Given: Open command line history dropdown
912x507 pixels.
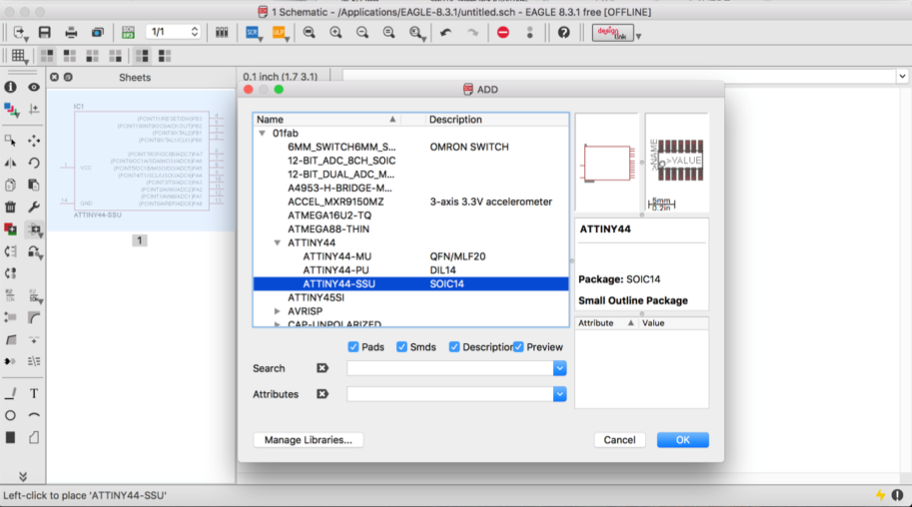Looking at the screenshot, I should coord(902,76).
